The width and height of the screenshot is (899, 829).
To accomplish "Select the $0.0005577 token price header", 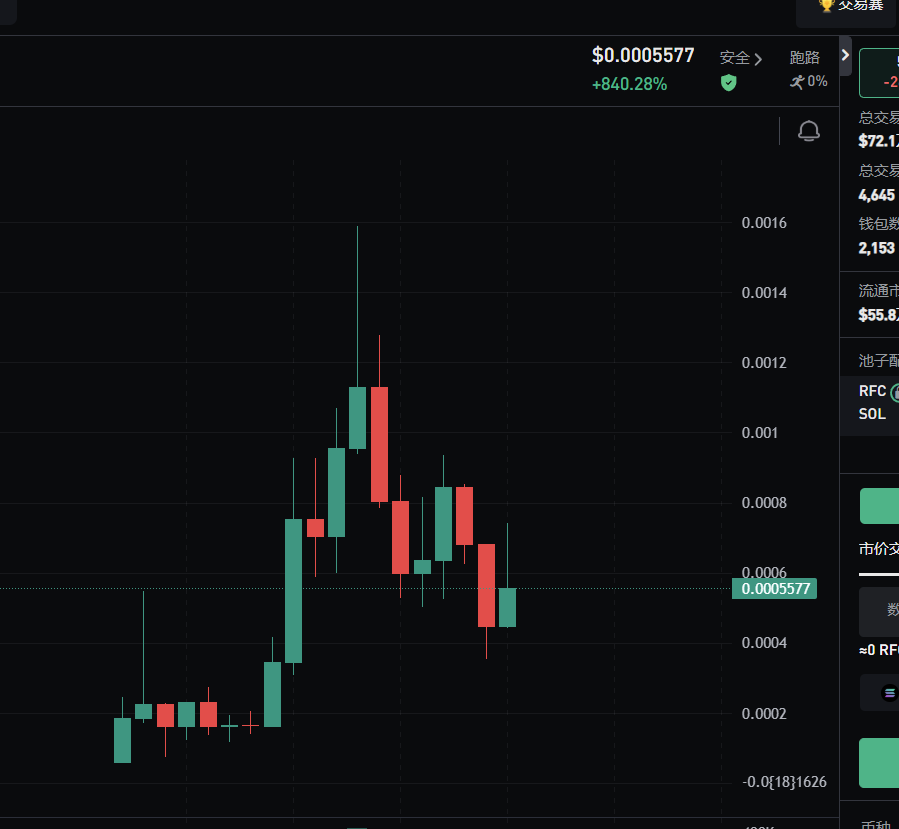I will [x=643, y=56].
